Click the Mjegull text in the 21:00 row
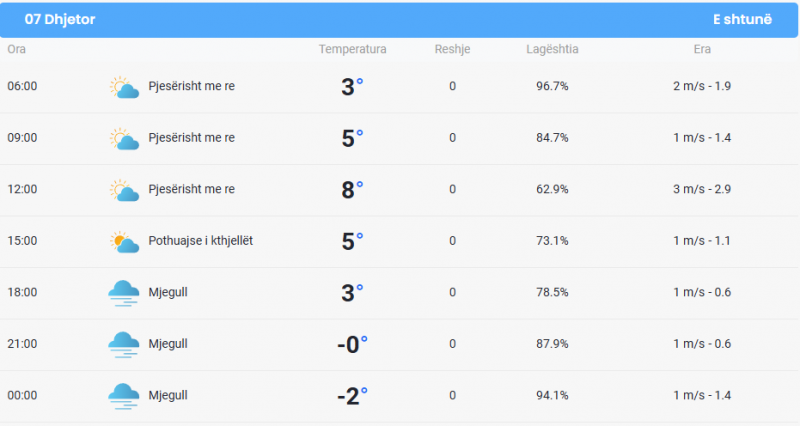 168,344
